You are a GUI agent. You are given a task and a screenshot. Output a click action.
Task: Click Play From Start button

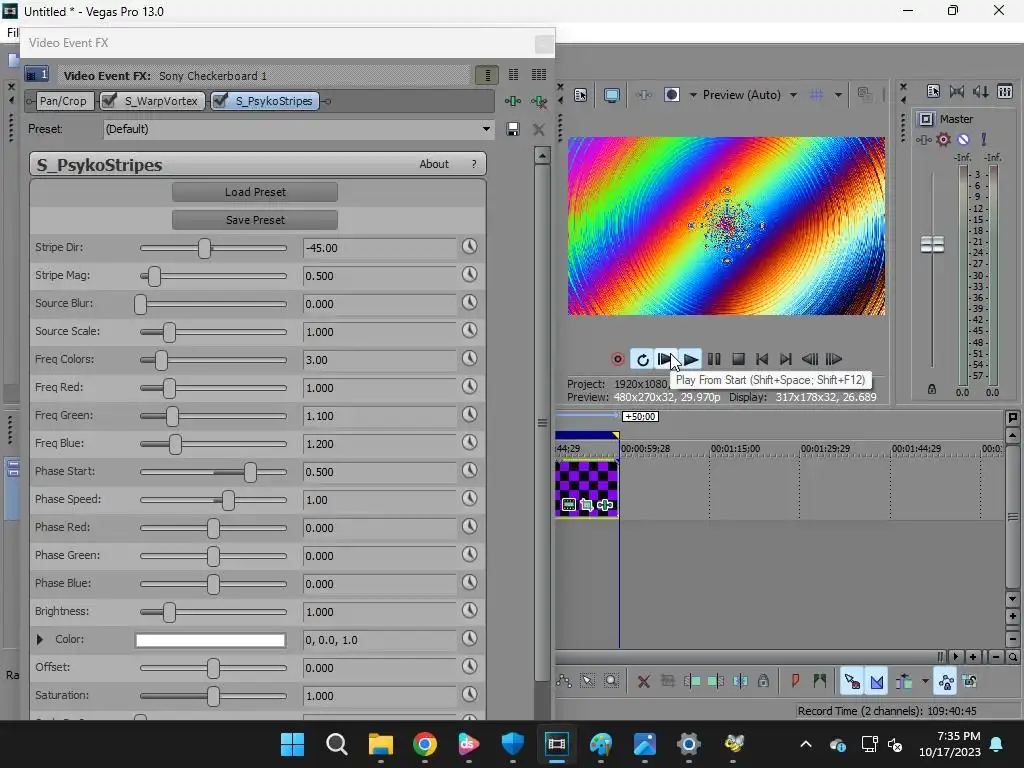tap(664, 359)
